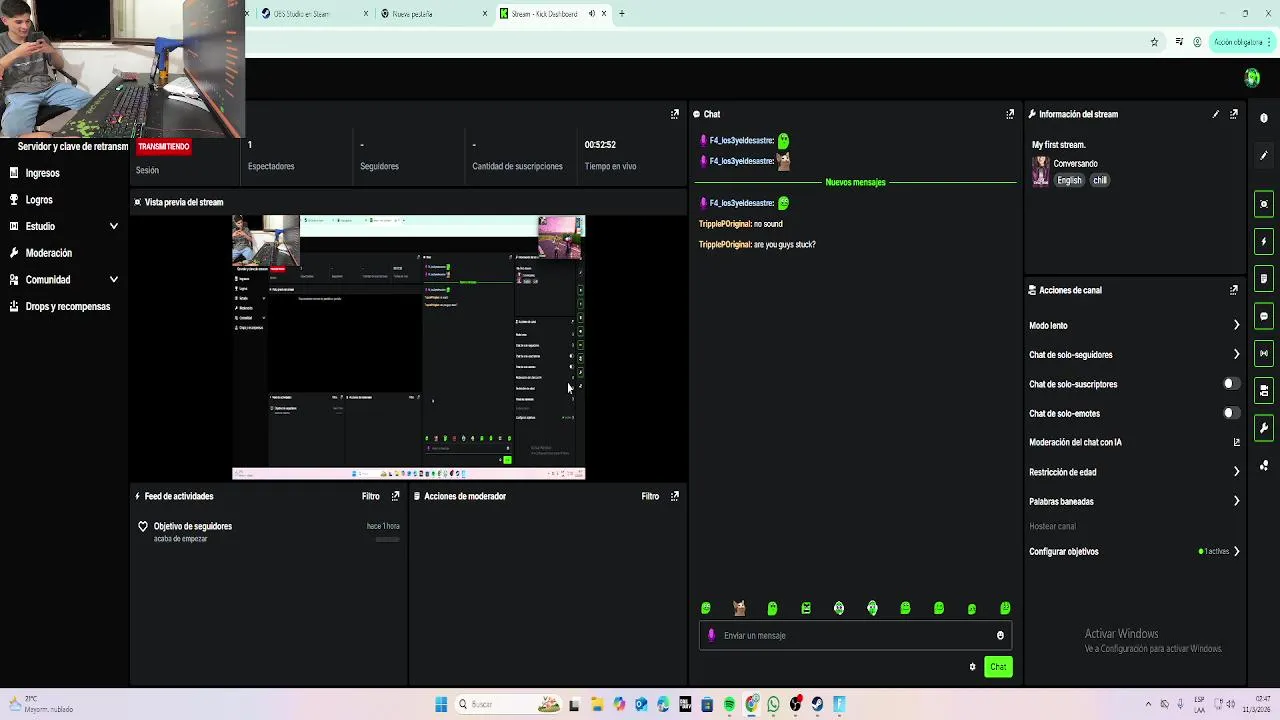Expand Modo lento options
1280x720 pixels.
click(1236, 325)
